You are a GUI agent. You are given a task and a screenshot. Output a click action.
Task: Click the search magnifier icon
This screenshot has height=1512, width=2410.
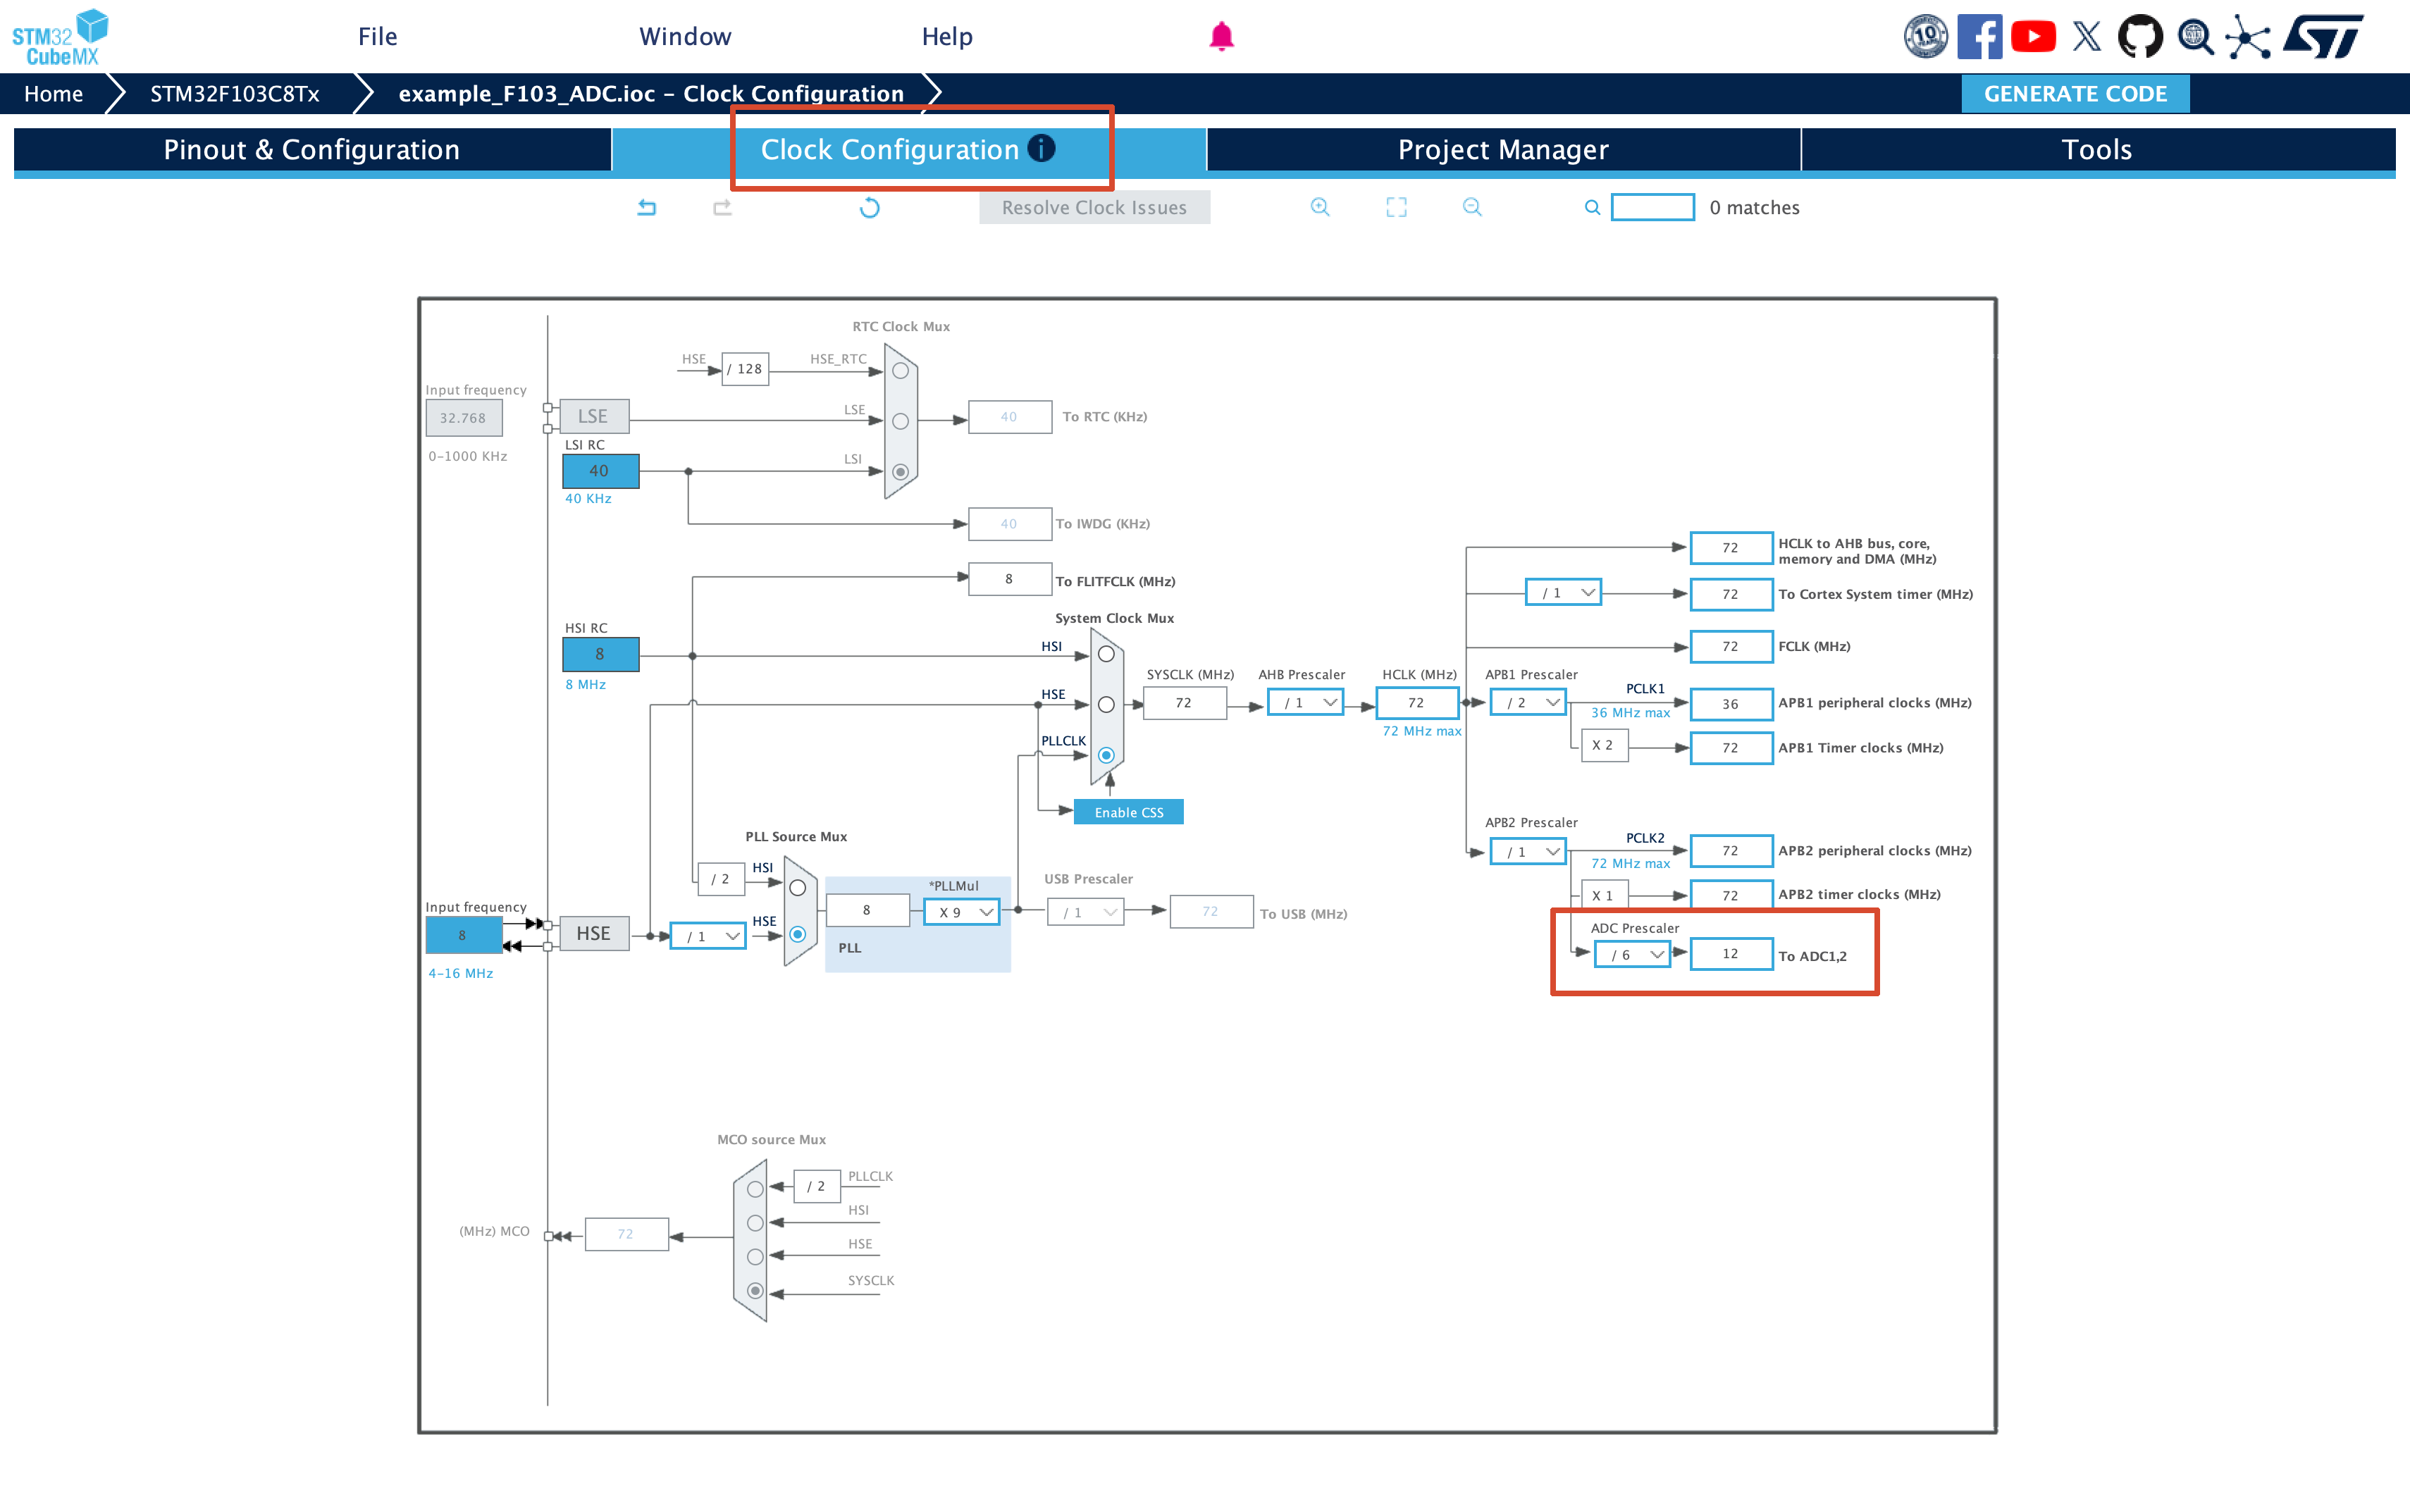point(1592,207)
